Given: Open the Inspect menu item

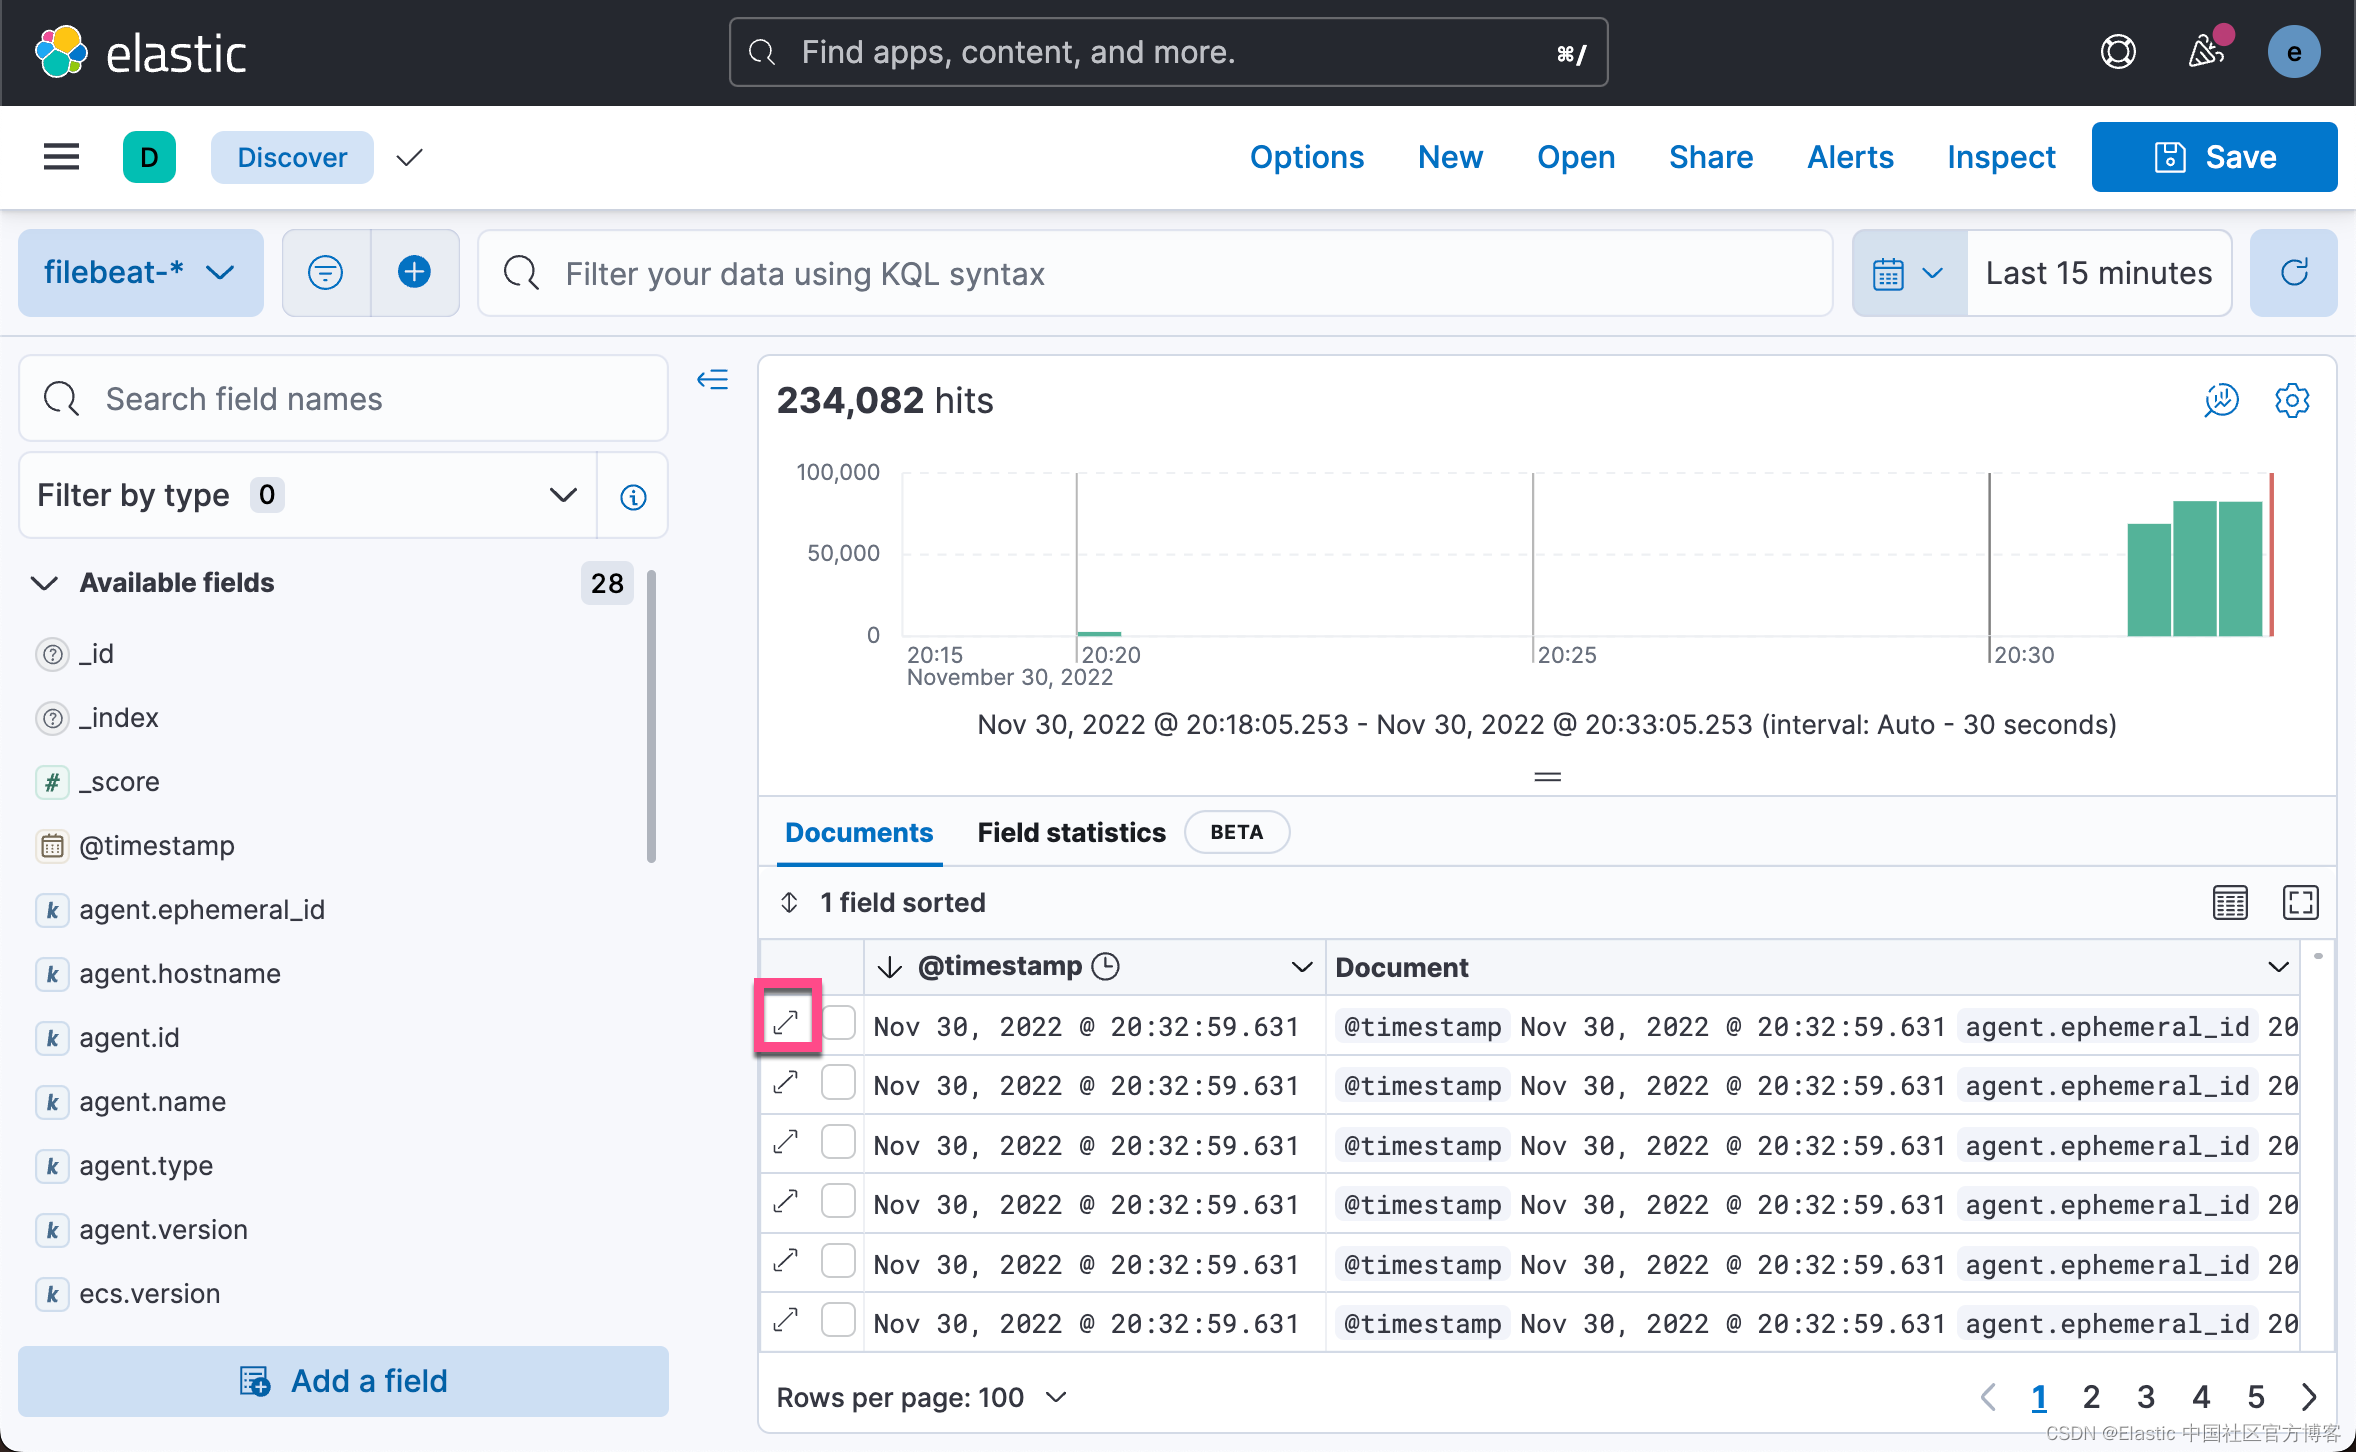Looking at the screenshot, I should coord(2001,157).
